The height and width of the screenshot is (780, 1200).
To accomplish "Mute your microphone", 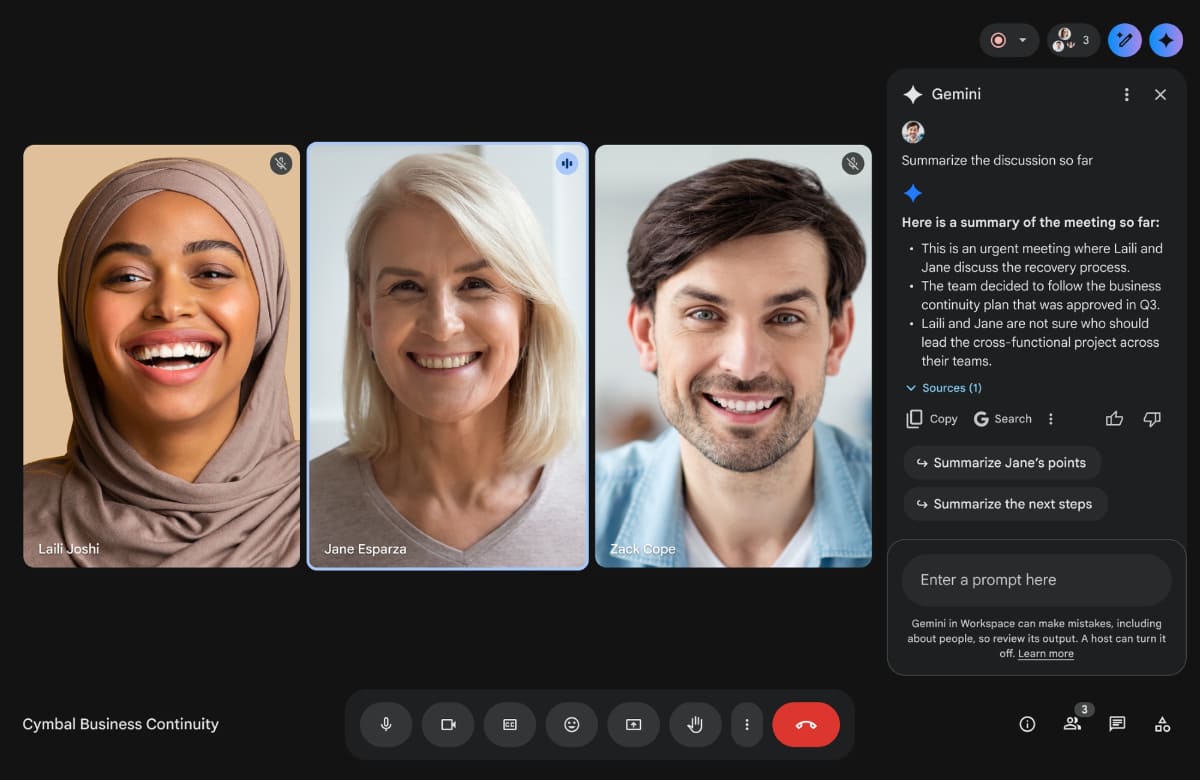I will click(385, 724).
